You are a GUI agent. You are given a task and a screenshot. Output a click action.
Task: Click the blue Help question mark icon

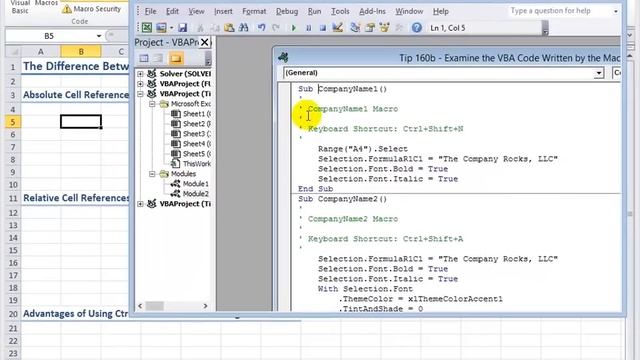pos(416,28)
